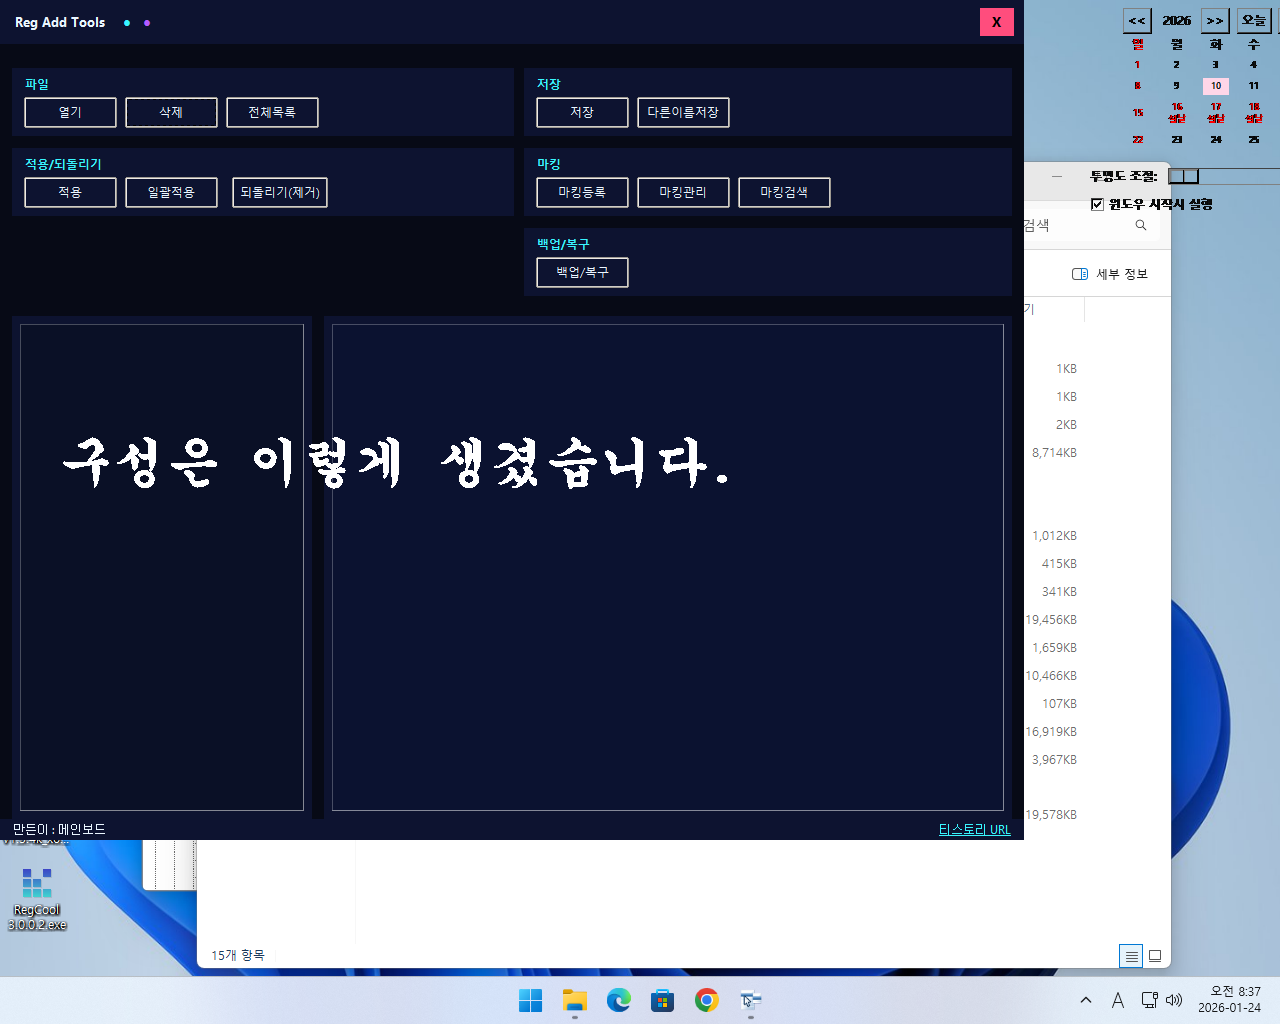Click the 적용 apply button
Screen dimensions: 1280x1024
coord(70,192)
